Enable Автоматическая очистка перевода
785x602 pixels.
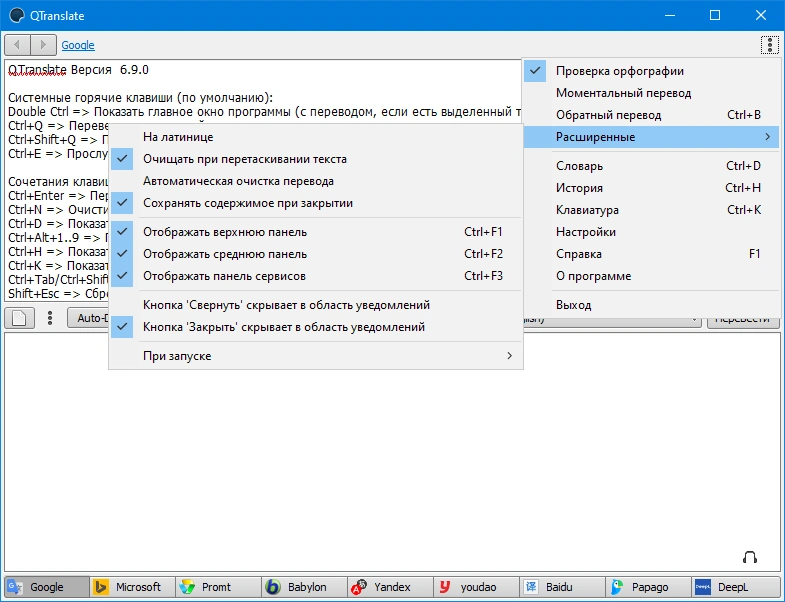[x=316, y=181]
